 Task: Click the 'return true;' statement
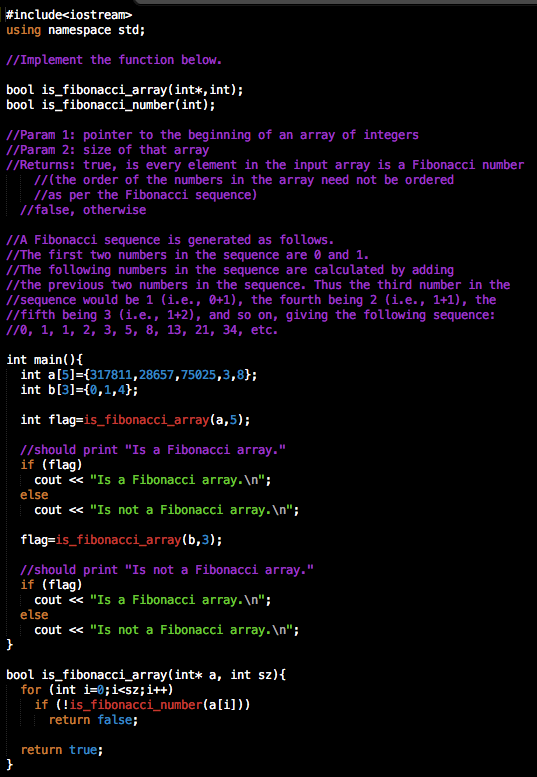[x=62, y=750]
